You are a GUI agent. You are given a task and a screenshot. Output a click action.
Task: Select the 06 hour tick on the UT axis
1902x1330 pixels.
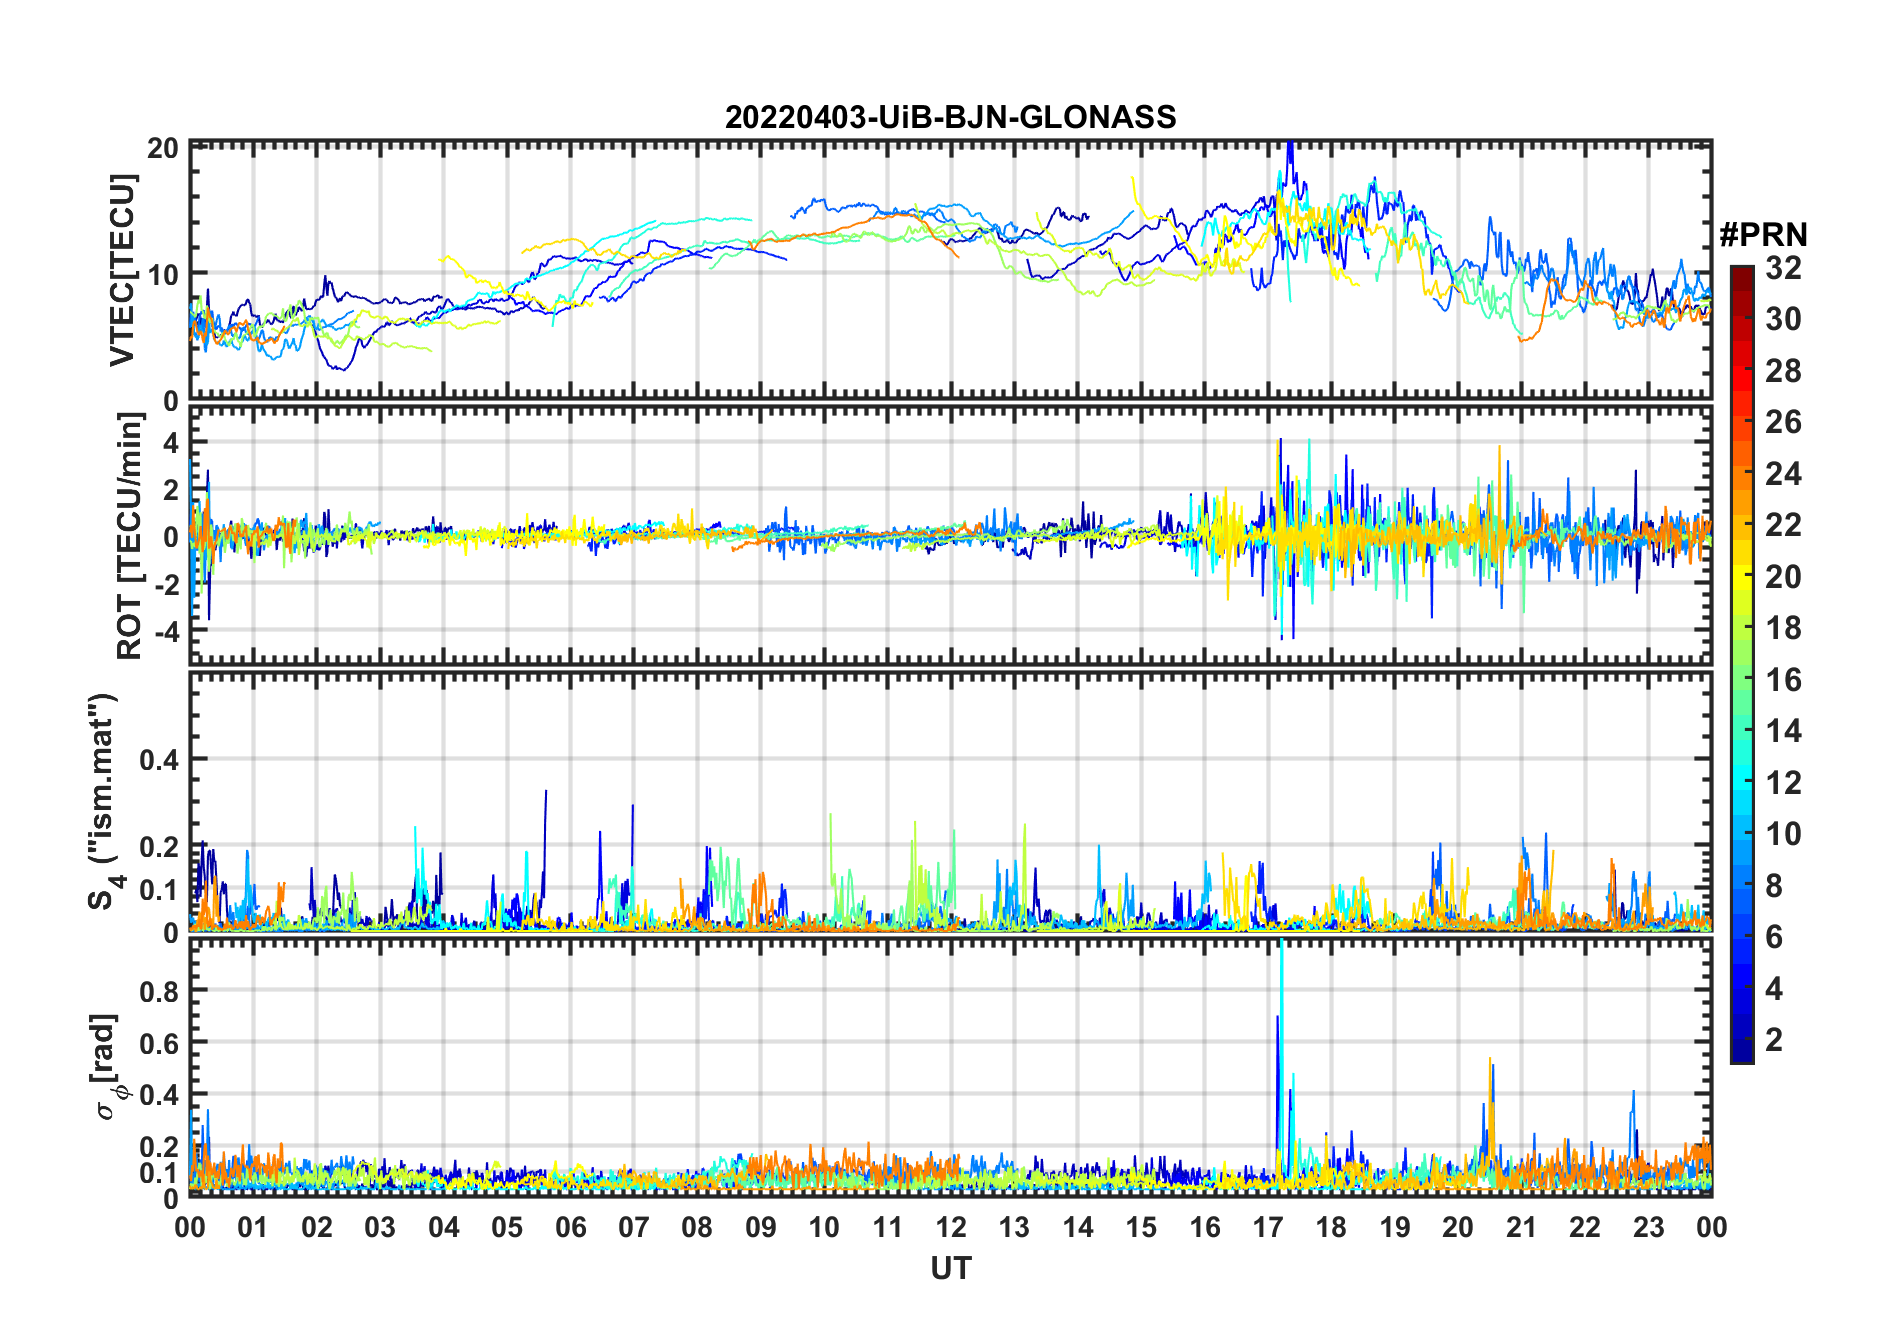pos(570,1227)
